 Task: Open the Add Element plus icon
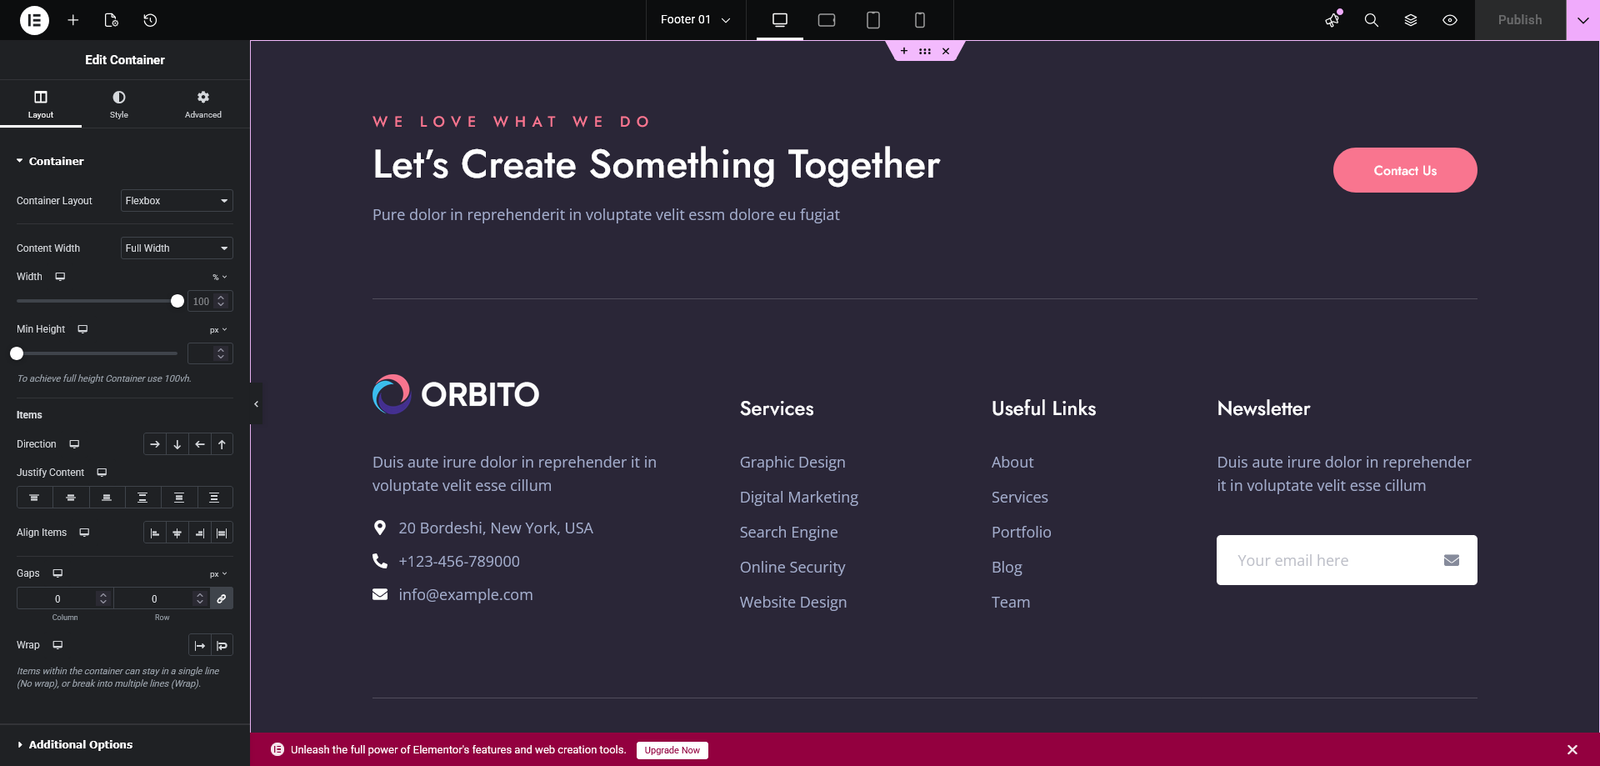pos(73,20)
